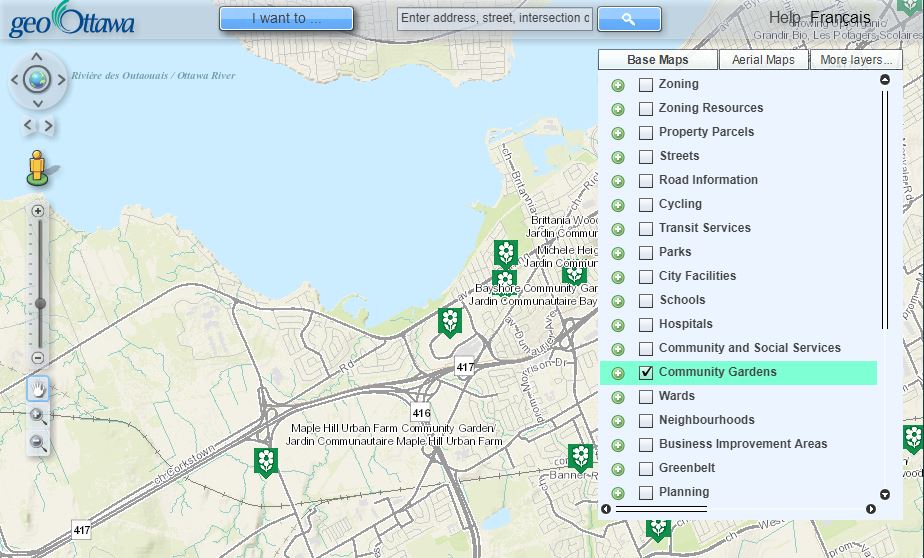Select the magnifier zoom-out tool
This screenshot has width=924, height=558.
coord(38,443)
